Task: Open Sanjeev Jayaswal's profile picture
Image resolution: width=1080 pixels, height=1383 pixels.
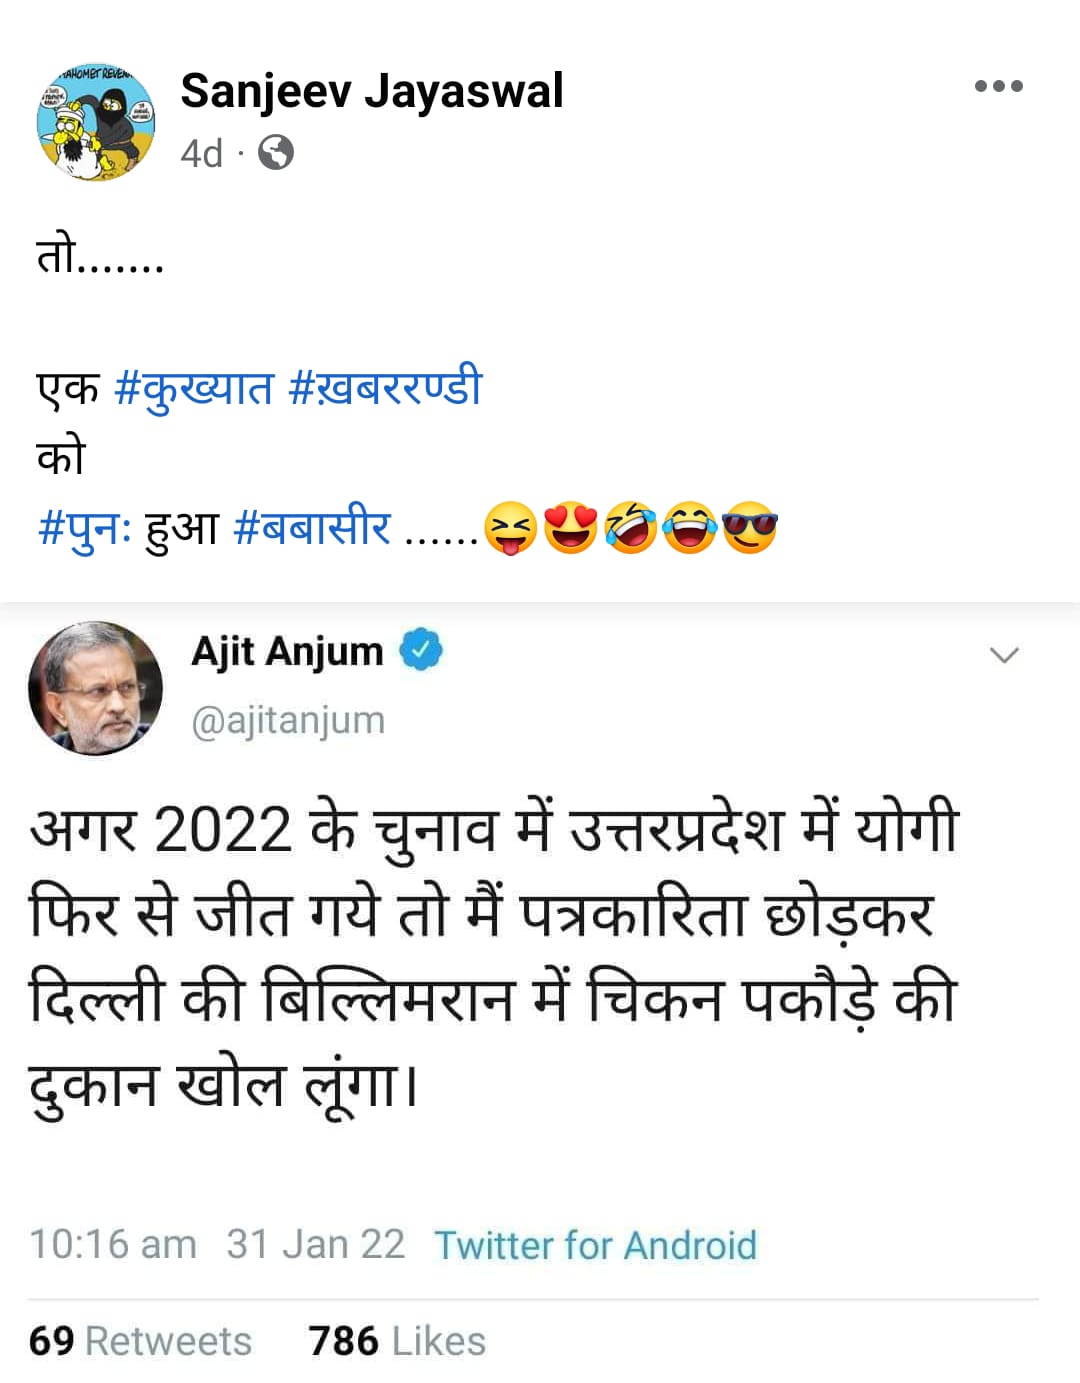Action: coord(96,122)
